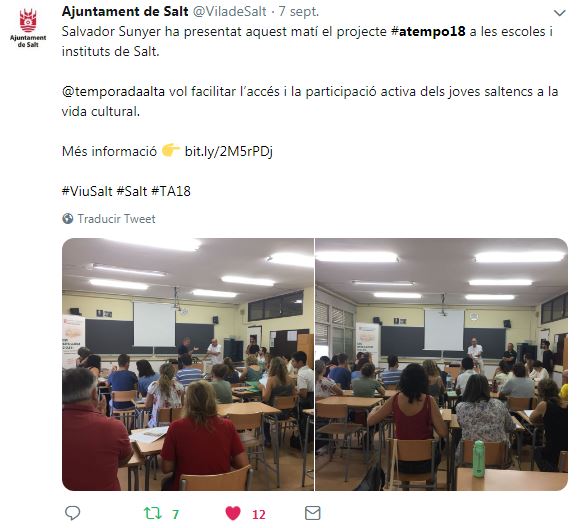Open the tweet options chevron menu
Screen dimensions: 577x528
click(x=559, y=13)
